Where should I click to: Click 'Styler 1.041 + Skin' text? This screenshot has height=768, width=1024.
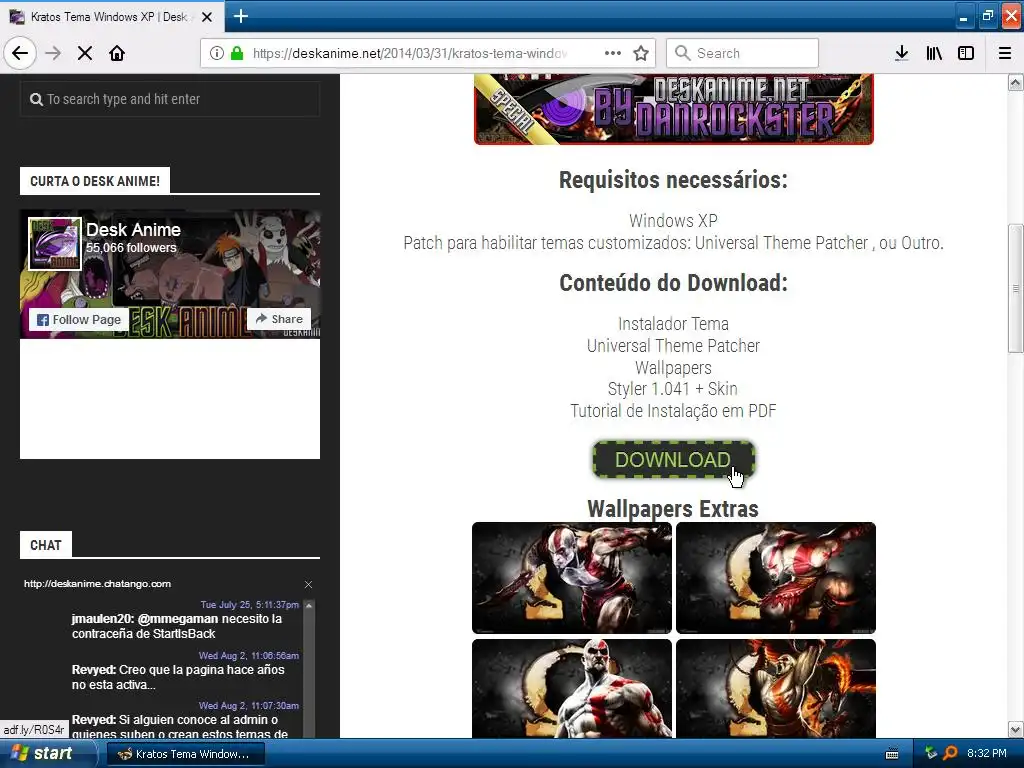[673, 389]
